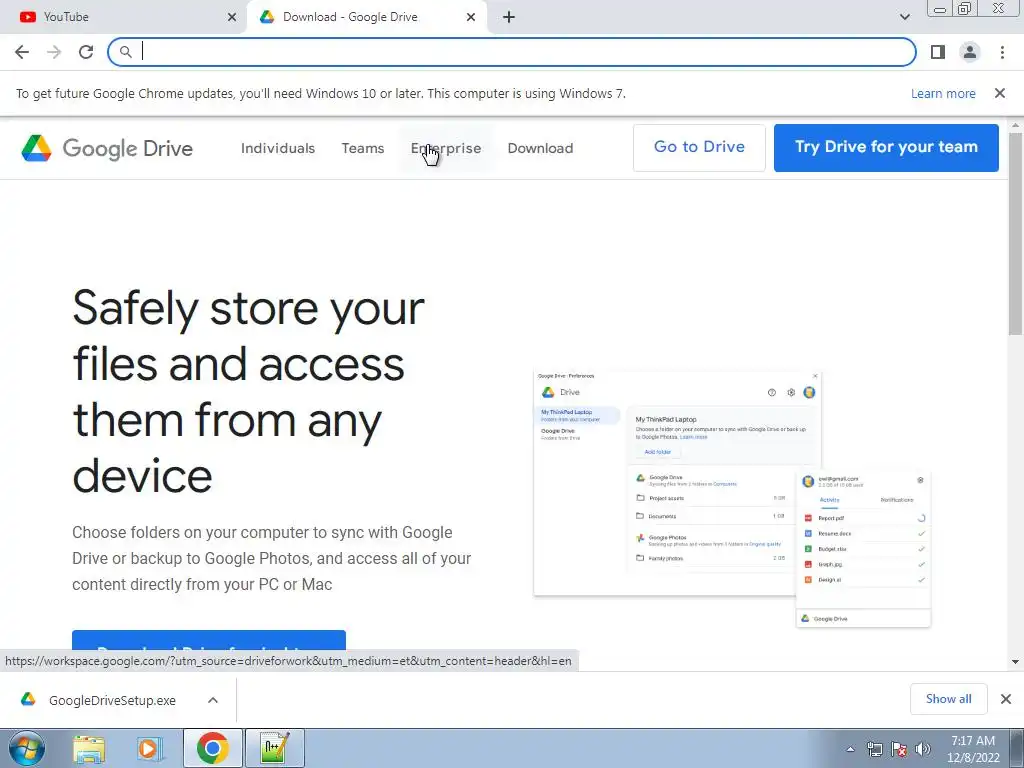Select the Download - Google Drive tab

pos(366,17)
